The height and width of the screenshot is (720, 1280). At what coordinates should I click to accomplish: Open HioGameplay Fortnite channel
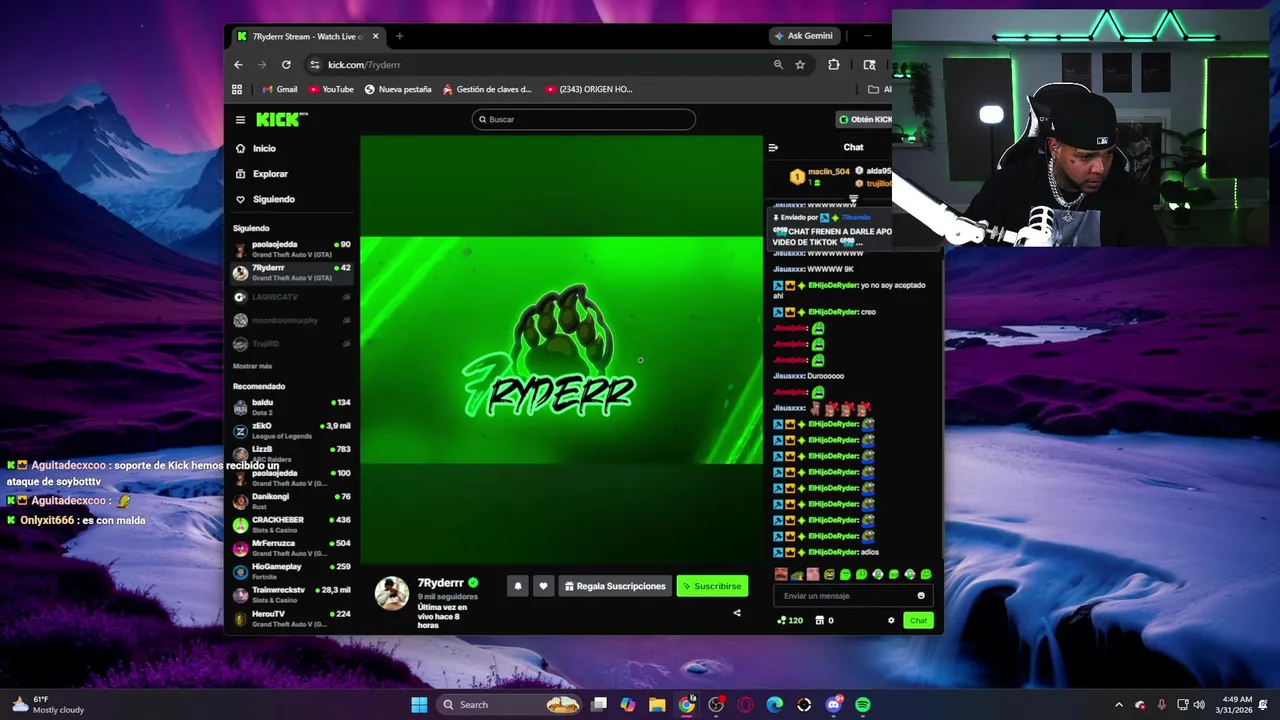point(292,572)
